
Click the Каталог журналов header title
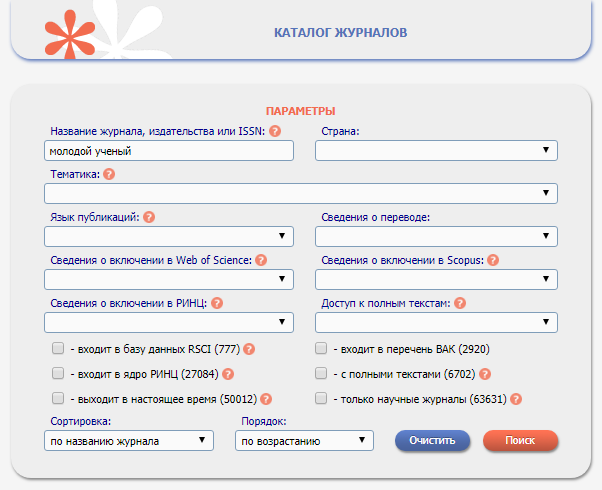pyautogui.click(x=340, y=32)
